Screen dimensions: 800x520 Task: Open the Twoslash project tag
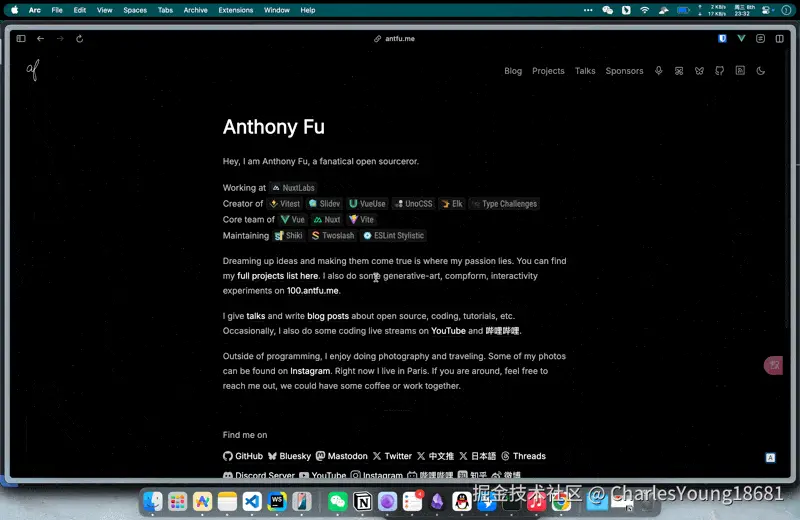(x=333, y=235)
